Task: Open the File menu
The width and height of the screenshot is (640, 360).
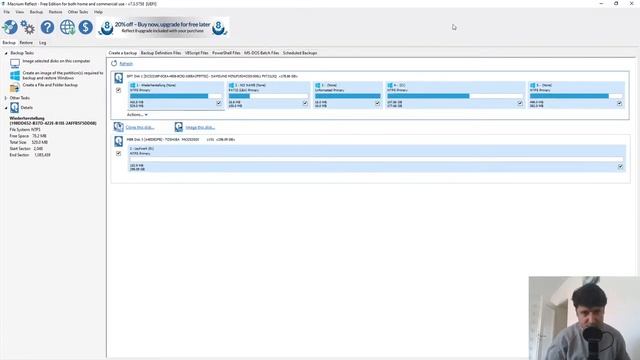Action: point(7,12)
